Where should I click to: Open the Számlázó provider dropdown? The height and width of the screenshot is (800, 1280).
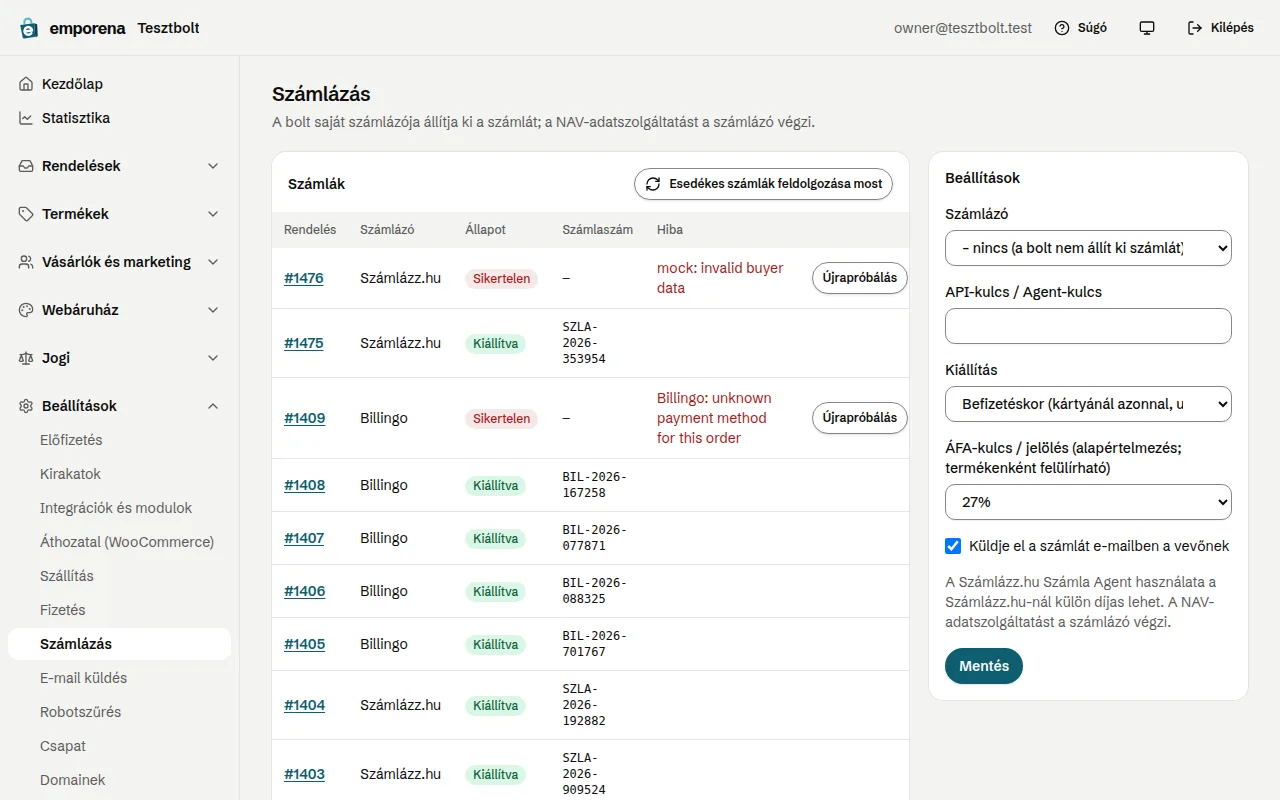click(1088, 247)
